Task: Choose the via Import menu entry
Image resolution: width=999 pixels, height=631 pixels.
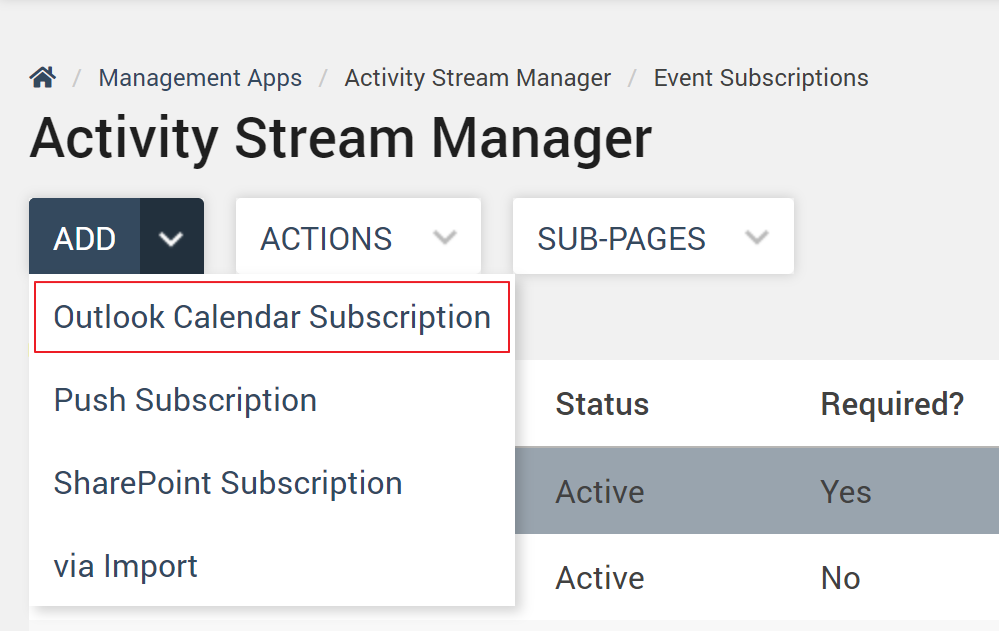Action: click(126, 566)
